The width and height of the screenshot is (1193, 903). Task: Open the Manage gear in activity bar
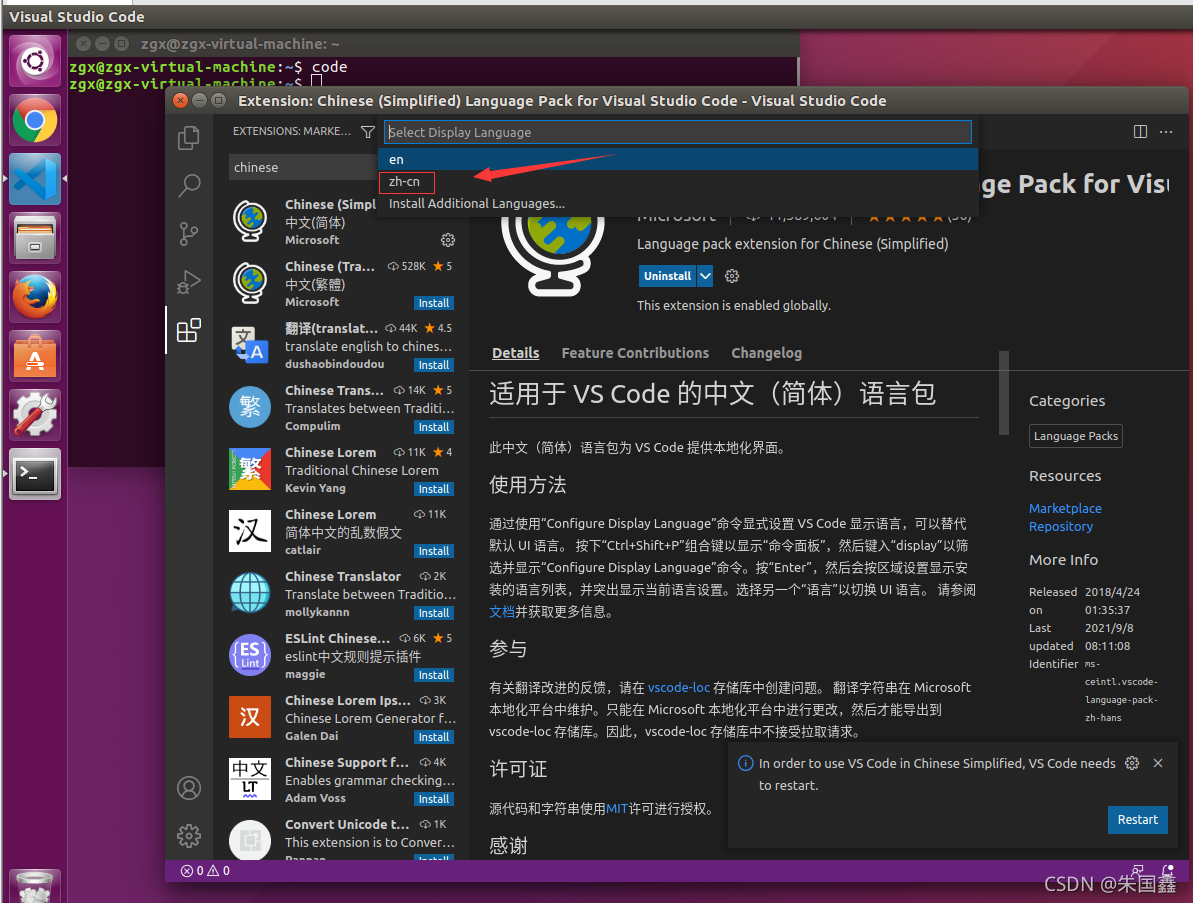click(x=189, y=836)
